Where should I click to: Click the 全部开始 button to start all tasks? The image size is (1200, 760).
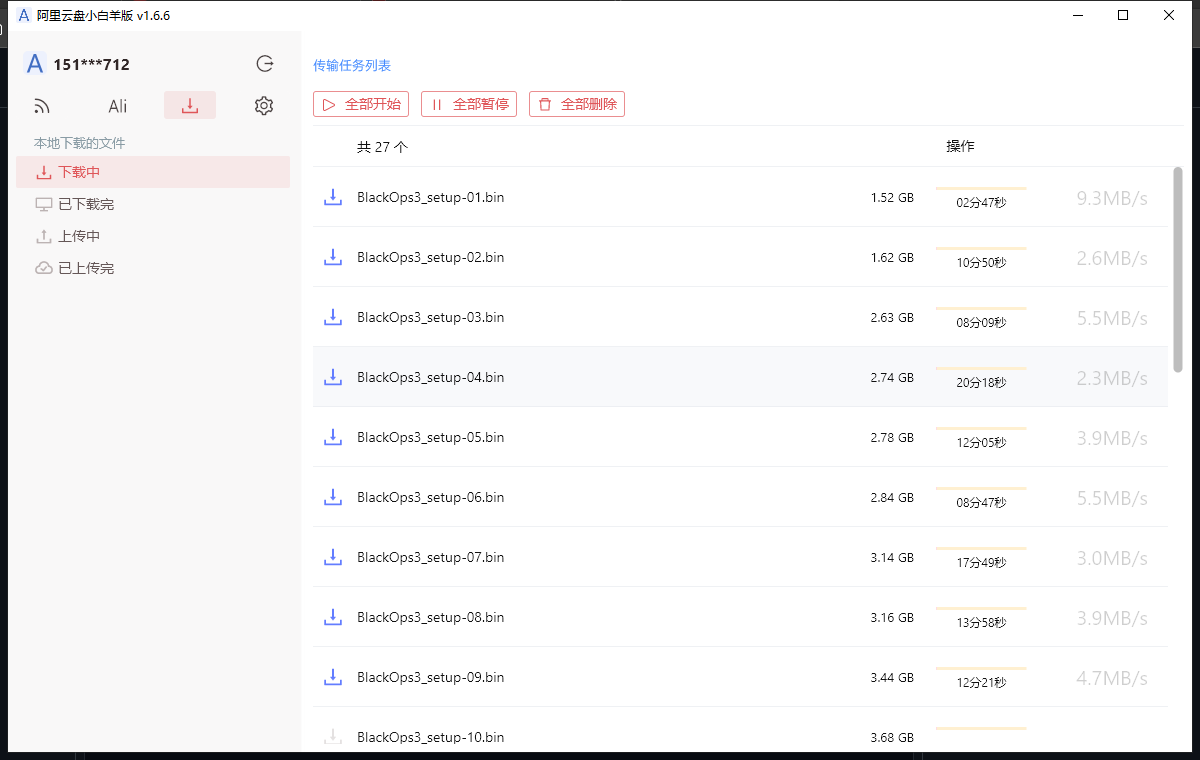click(x=360, y=104)
